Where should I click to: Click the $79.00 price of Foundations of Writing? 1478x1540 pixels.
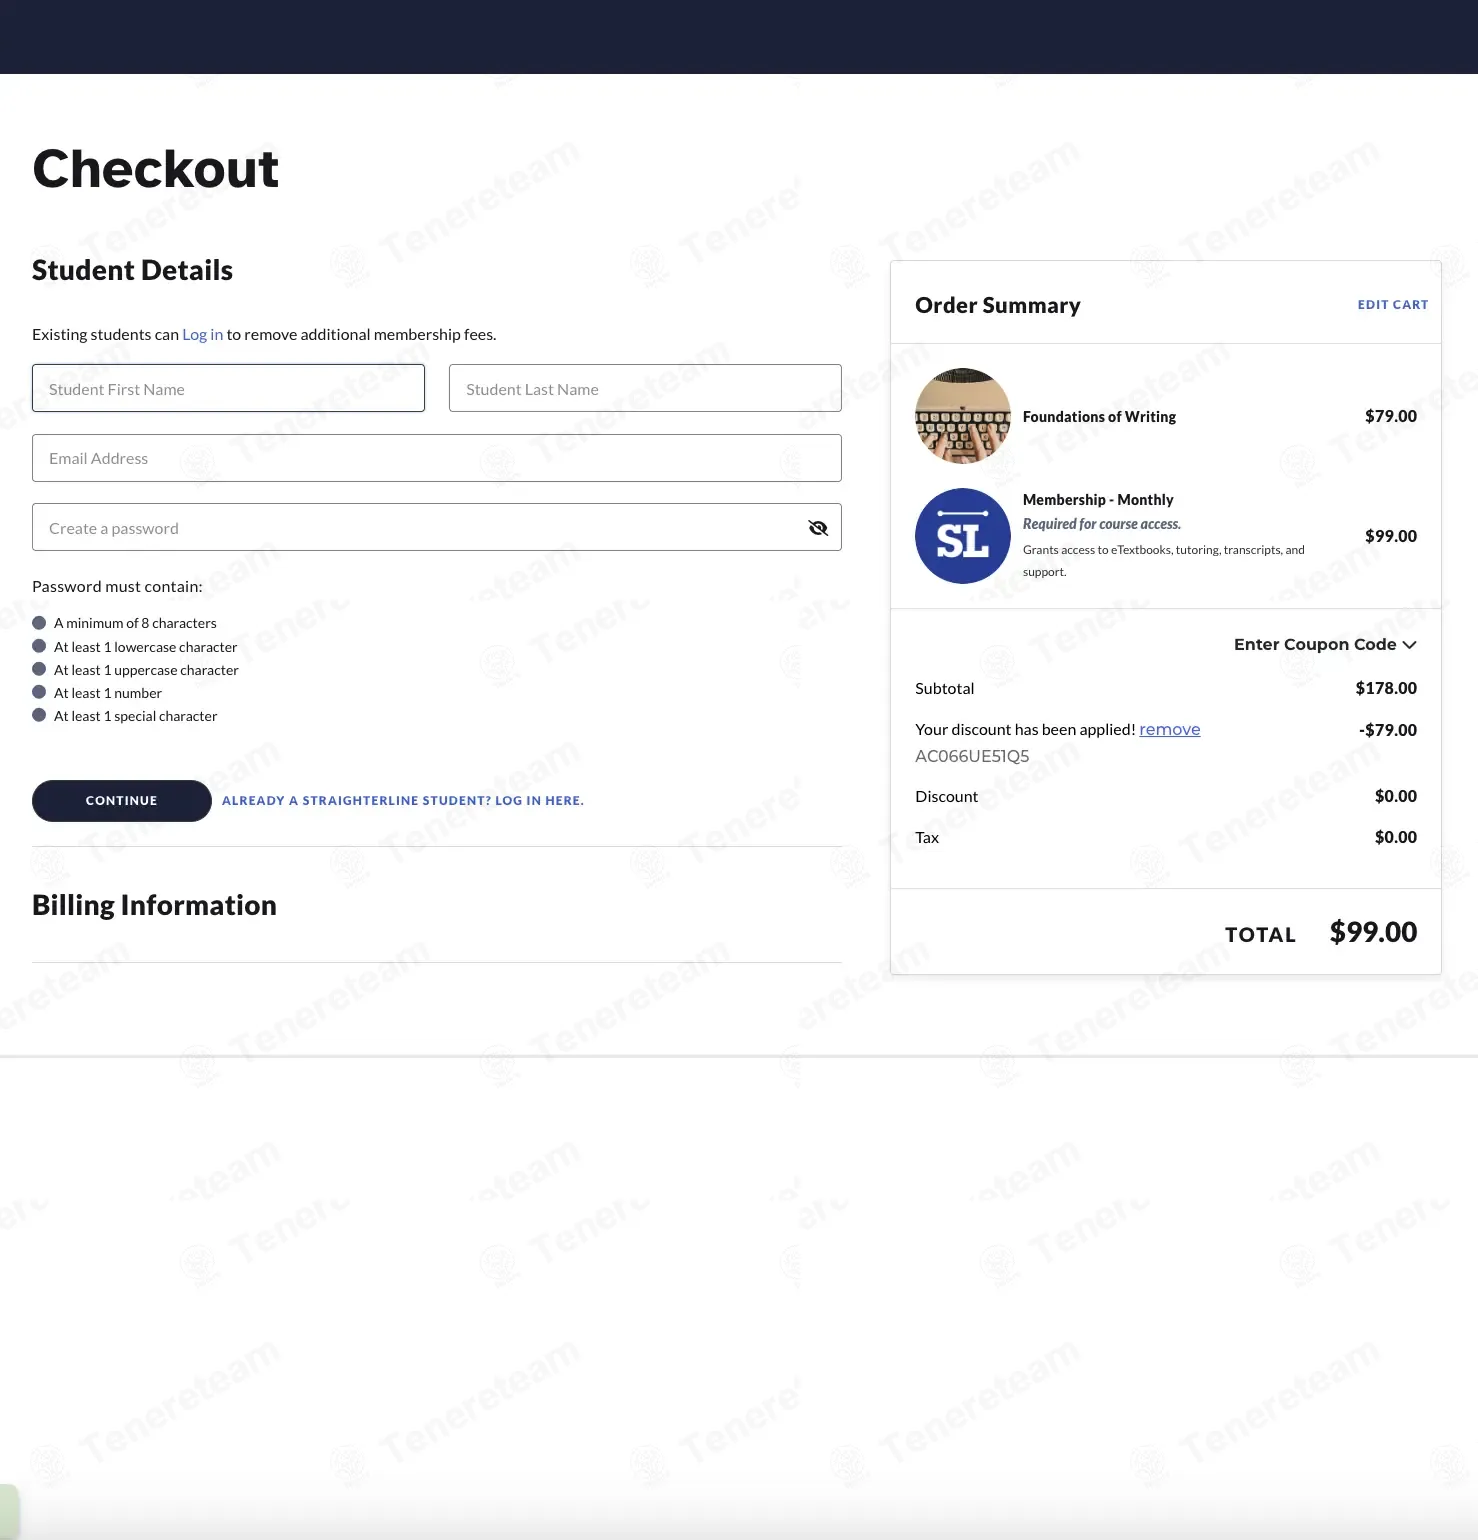1391,416
